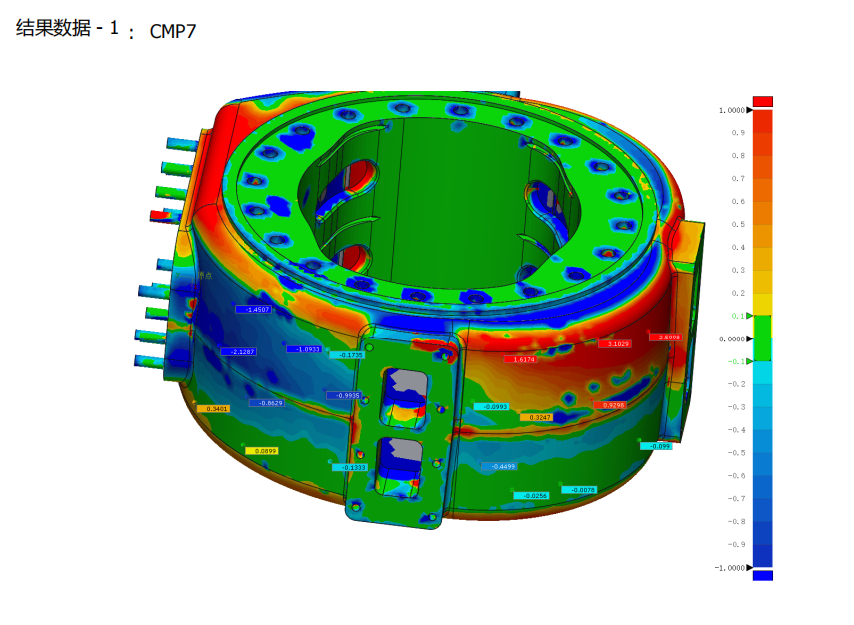Click the CMP7 title text
This screenshot has width=854, height=625.
point(173,31)
